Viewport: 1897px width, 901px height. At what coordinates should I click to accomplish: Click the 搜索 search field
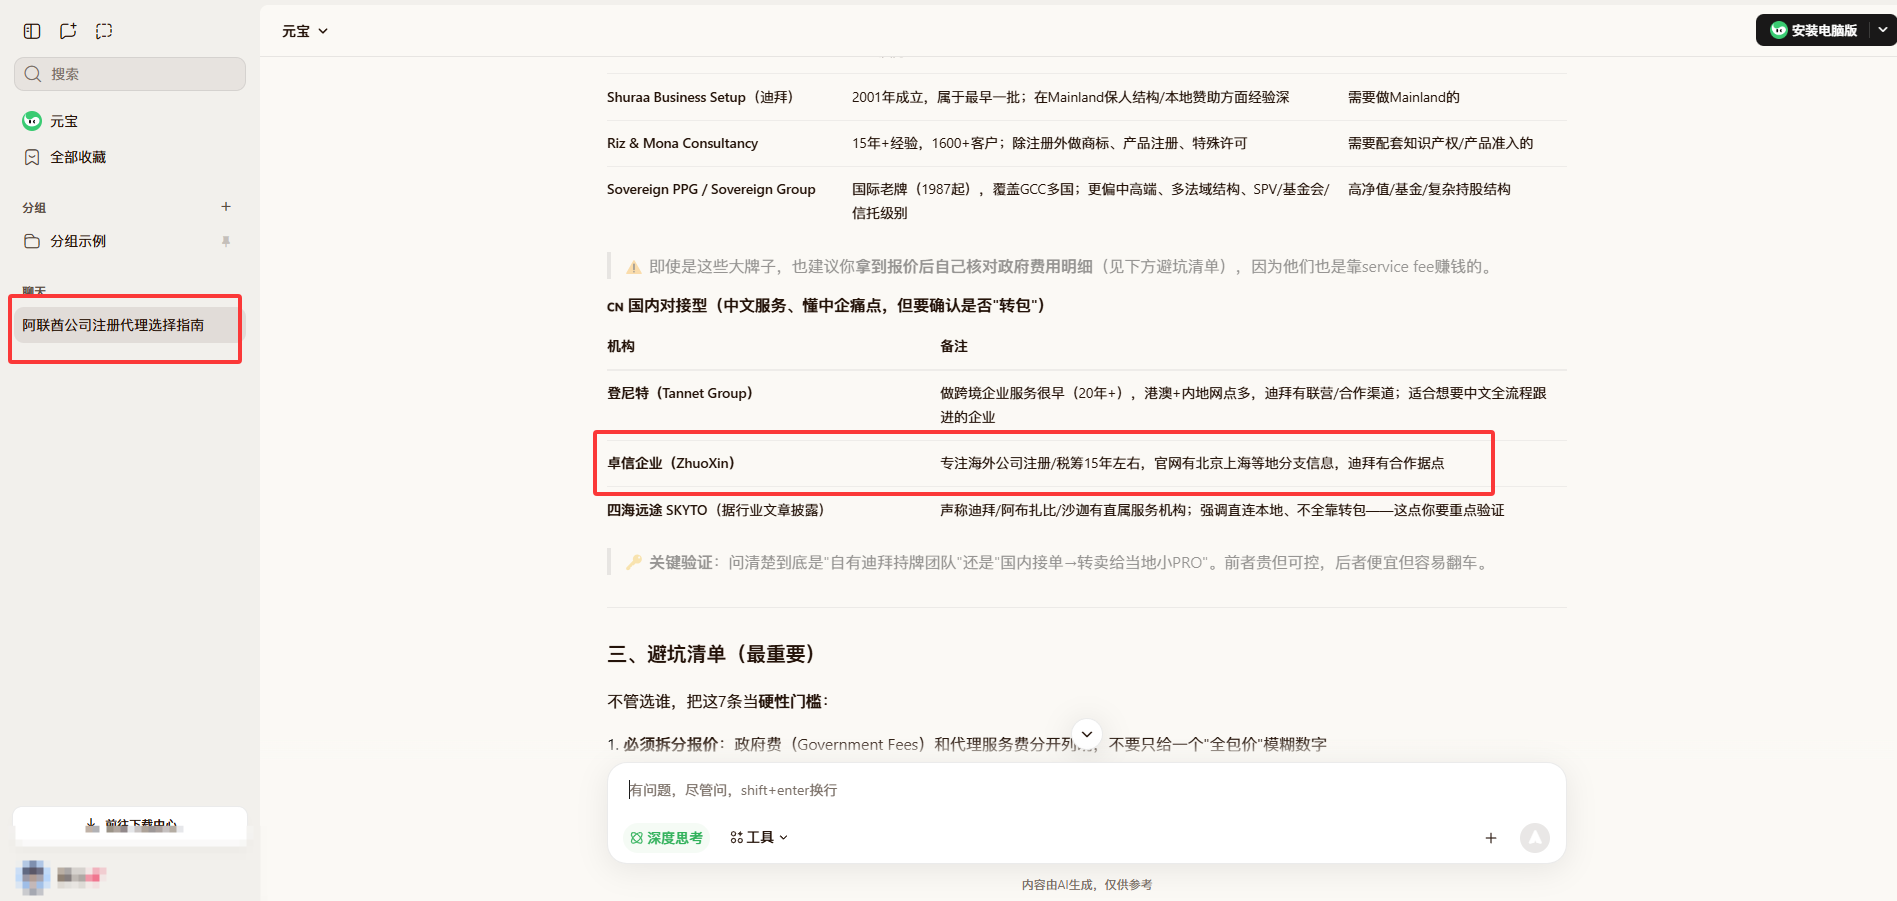(x=130, y=74)
